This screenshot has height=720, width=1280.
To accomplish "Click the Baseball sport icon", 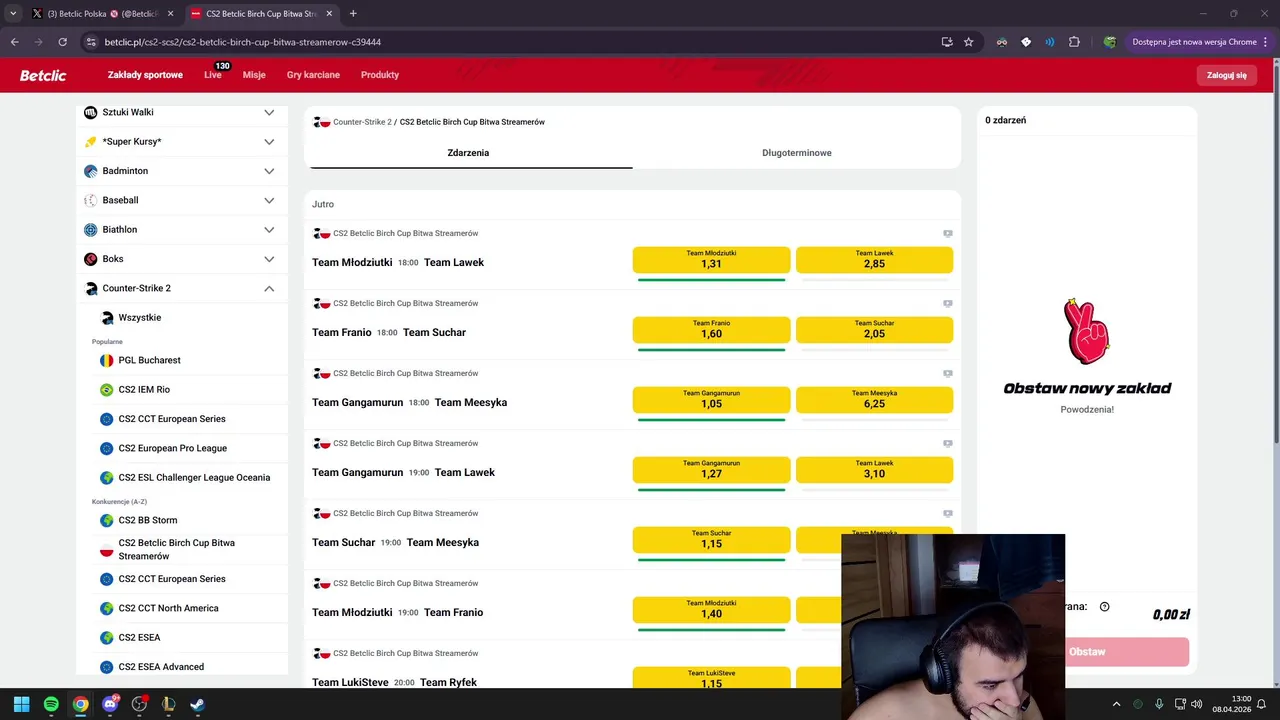I will coord(91,200).
